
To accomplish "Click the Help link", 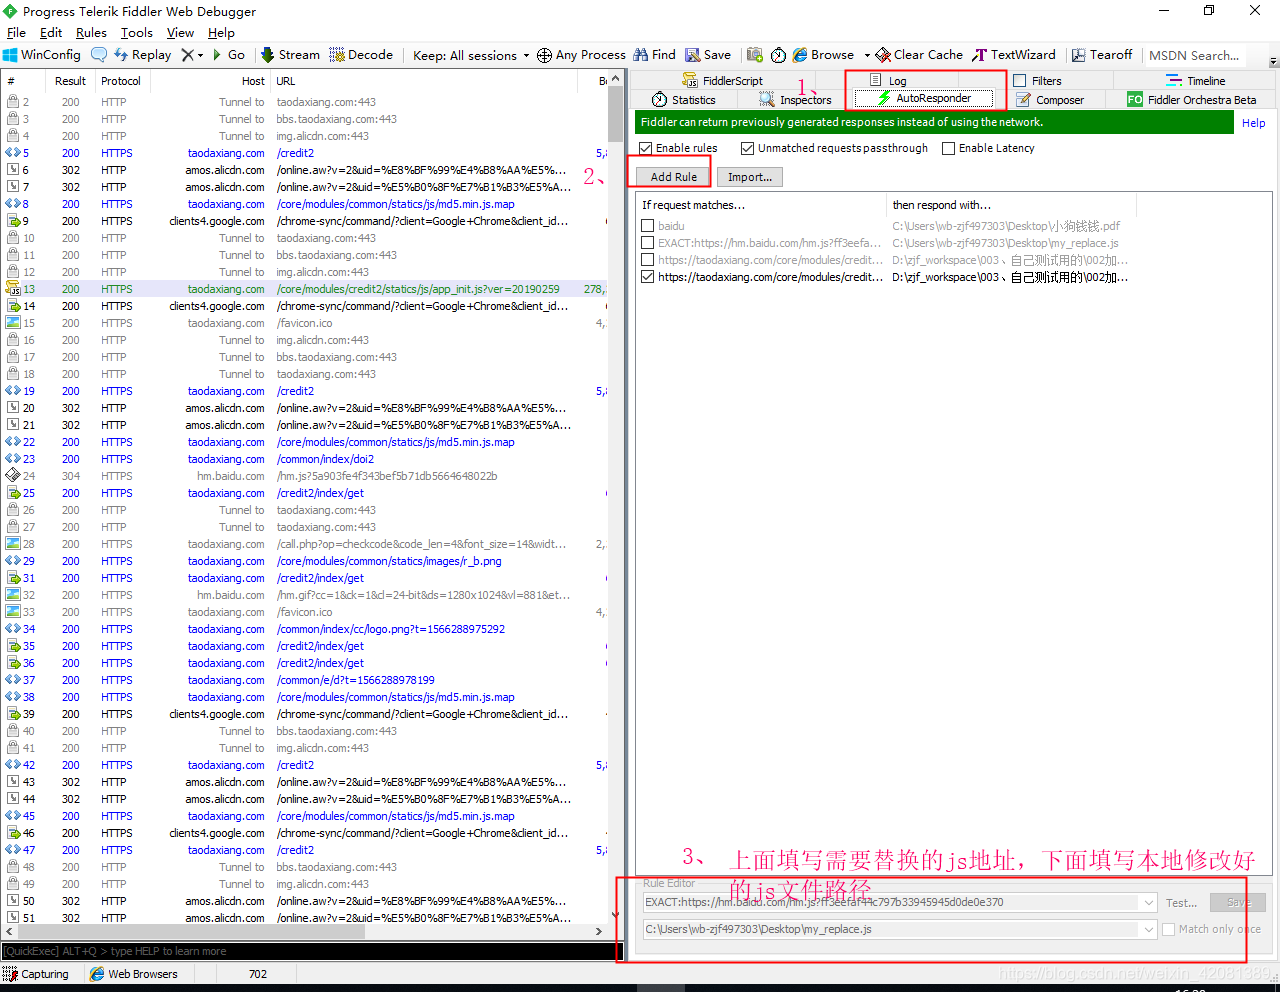I will coord(1254,123).
